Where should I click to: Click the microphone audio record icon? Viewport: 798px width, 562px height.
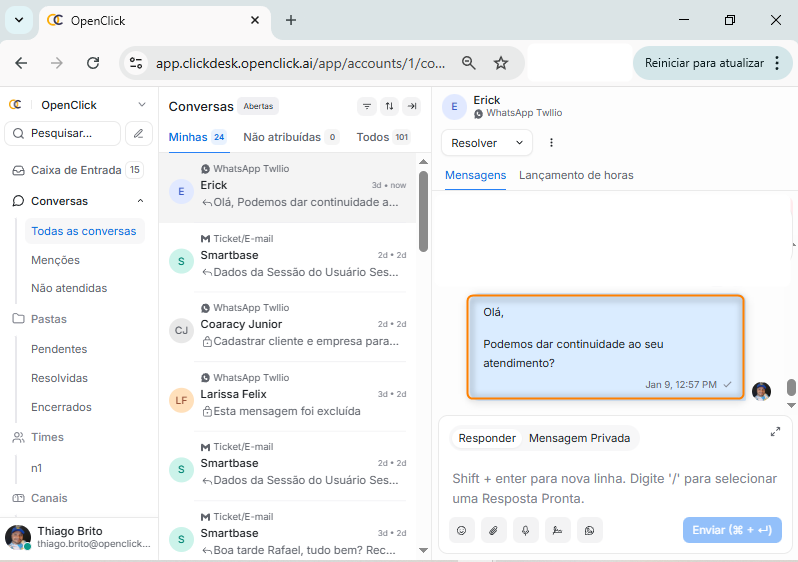click(525, 530)
